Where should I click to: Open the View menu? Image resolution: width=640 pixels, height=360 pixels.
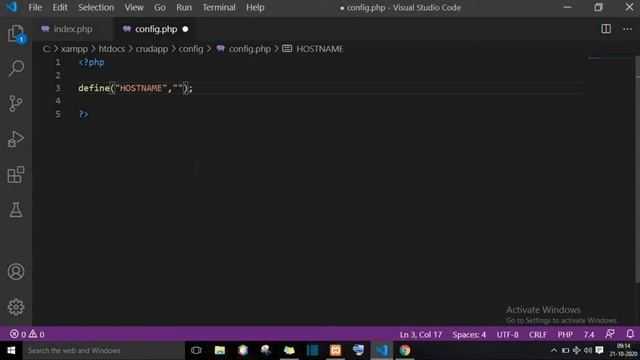click(134, 7)
